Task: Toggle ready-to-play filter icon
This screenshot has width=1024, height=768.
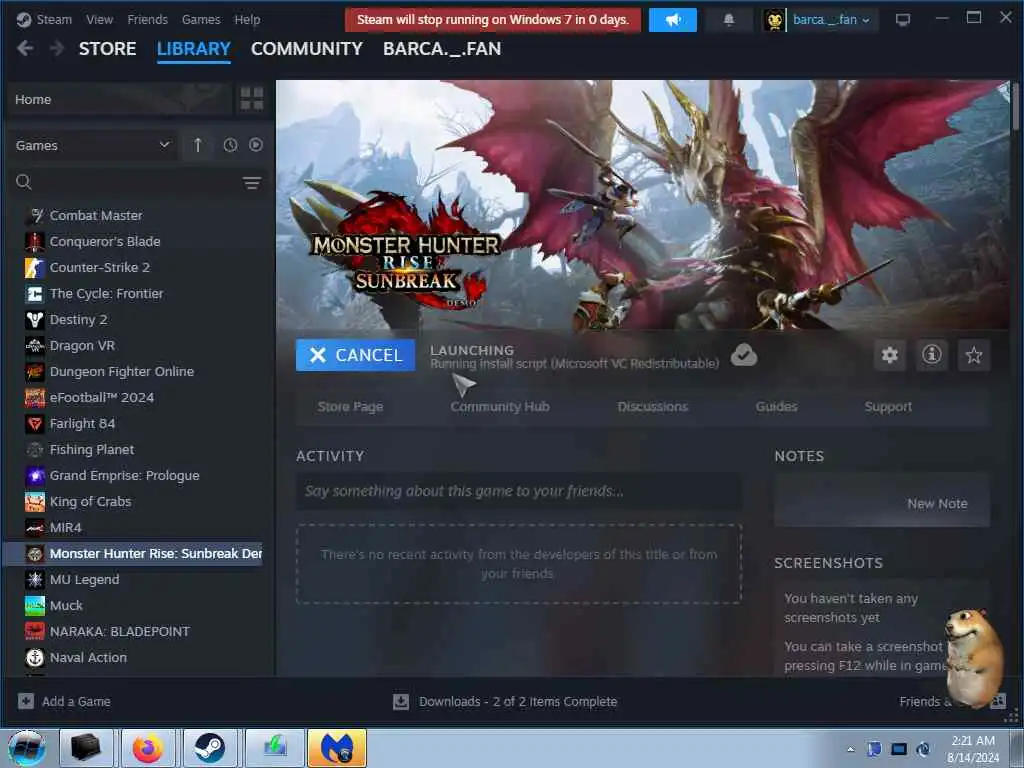Action: point(256,145)
